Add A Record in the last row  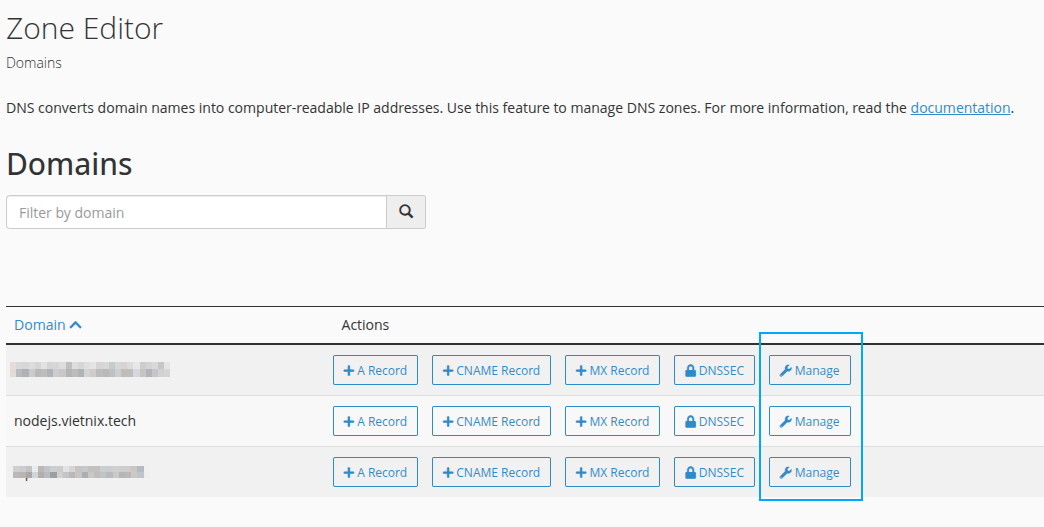tap(375, 472)
